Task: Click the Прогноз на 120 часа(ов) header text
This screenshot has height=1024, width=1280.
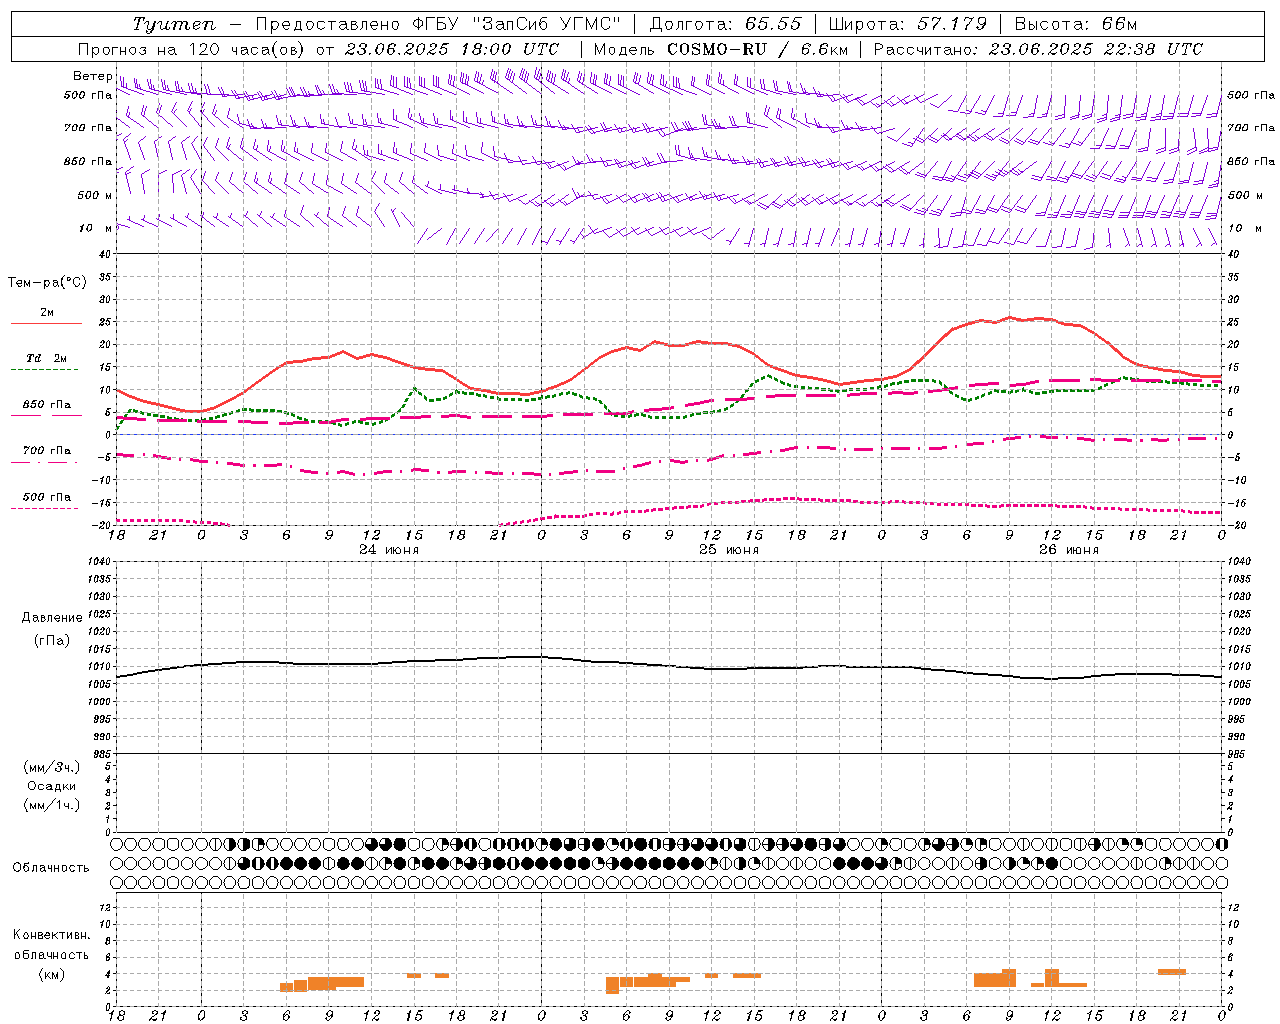Action: coord(192,49)
